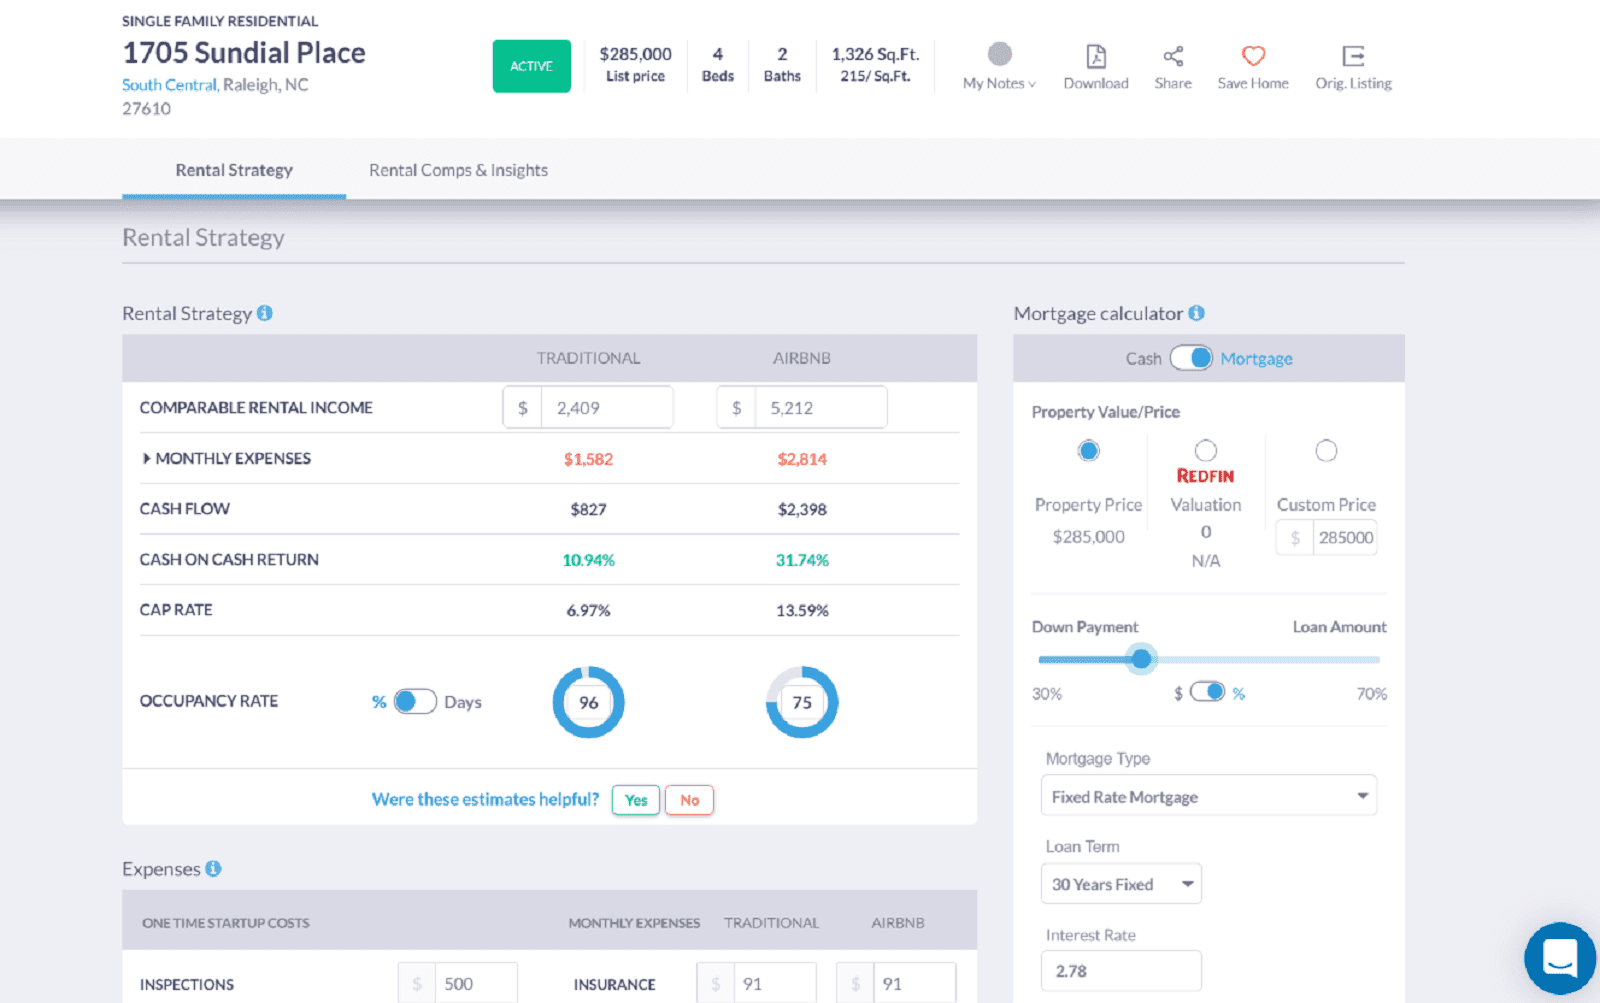Open the chat support bubble
The width and height of the screenshot is (1600, 1003).
[x=1559, y=957]
